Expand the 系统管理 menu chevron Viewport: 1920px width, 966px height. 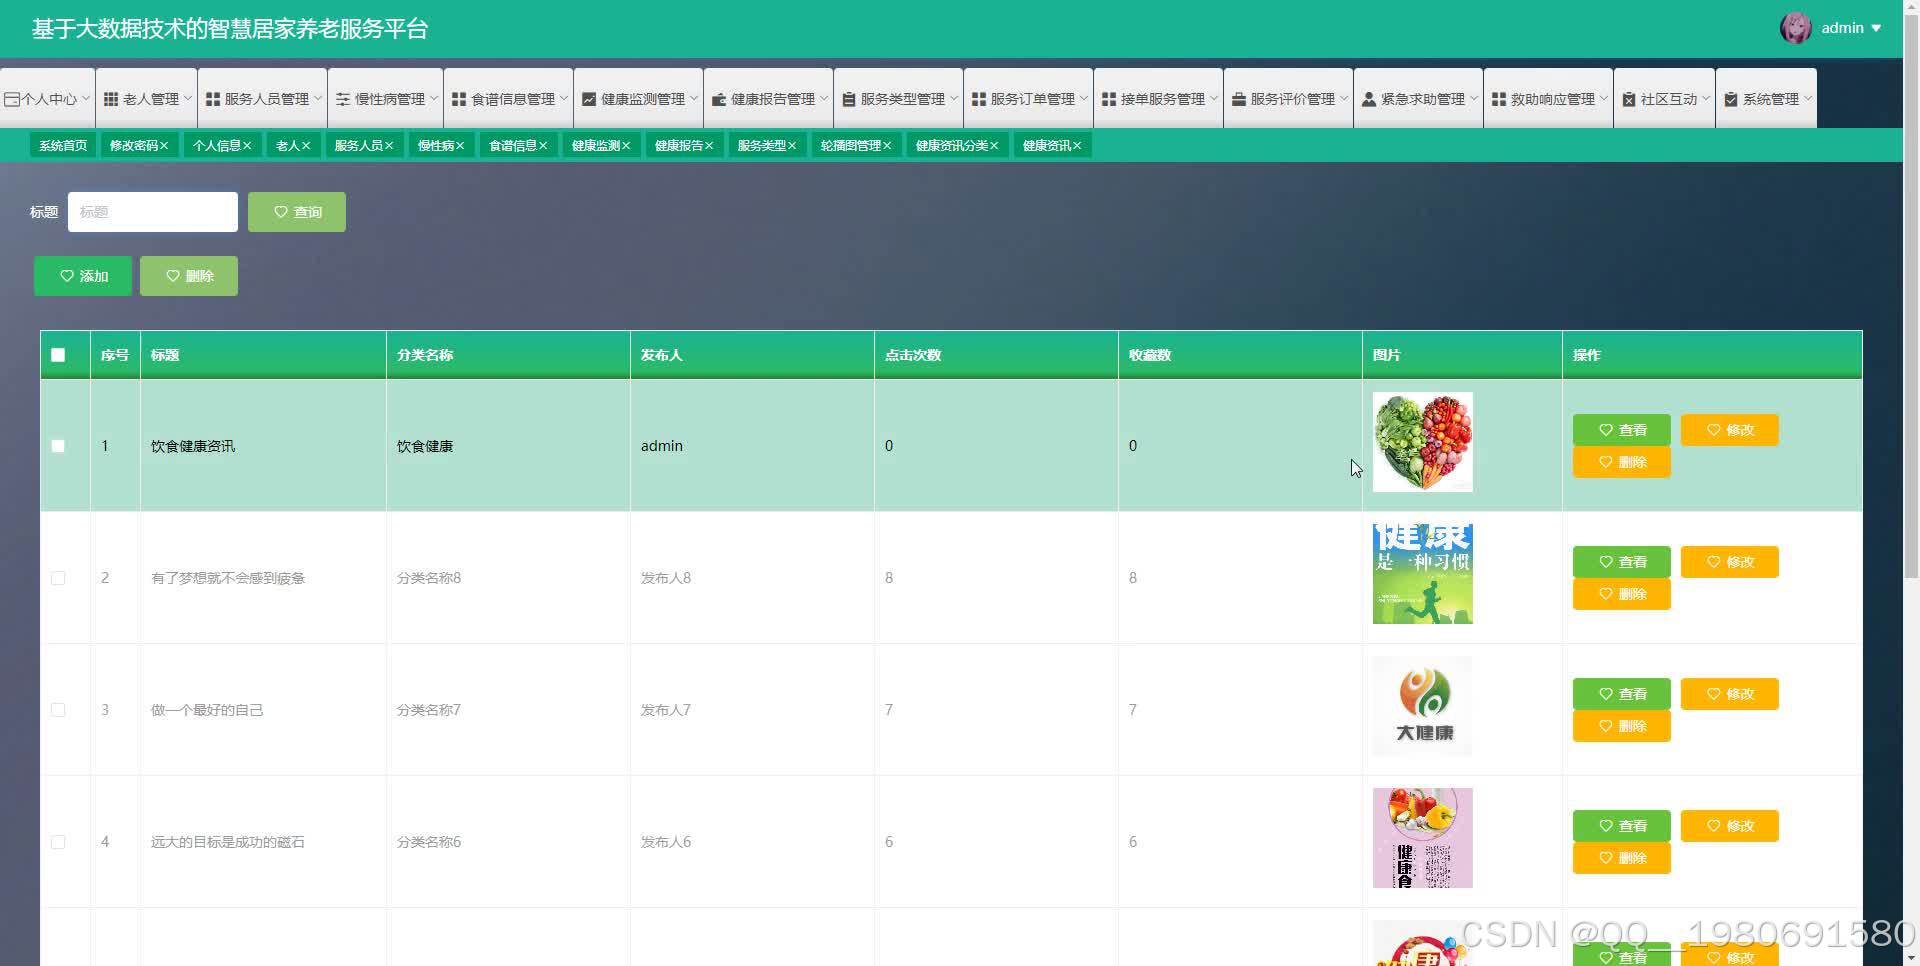[1808, 99]
